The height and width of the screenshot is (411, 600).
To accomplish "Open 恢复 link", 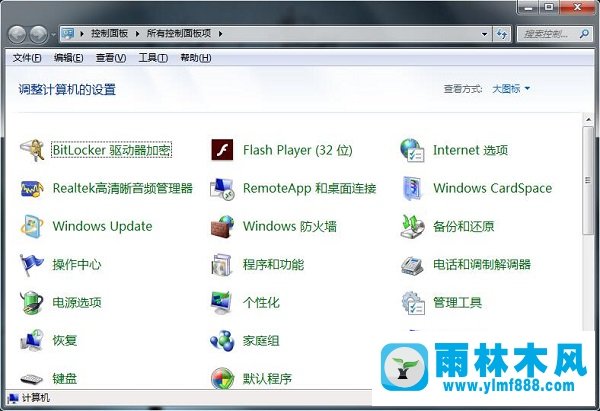I will [65, 340].
